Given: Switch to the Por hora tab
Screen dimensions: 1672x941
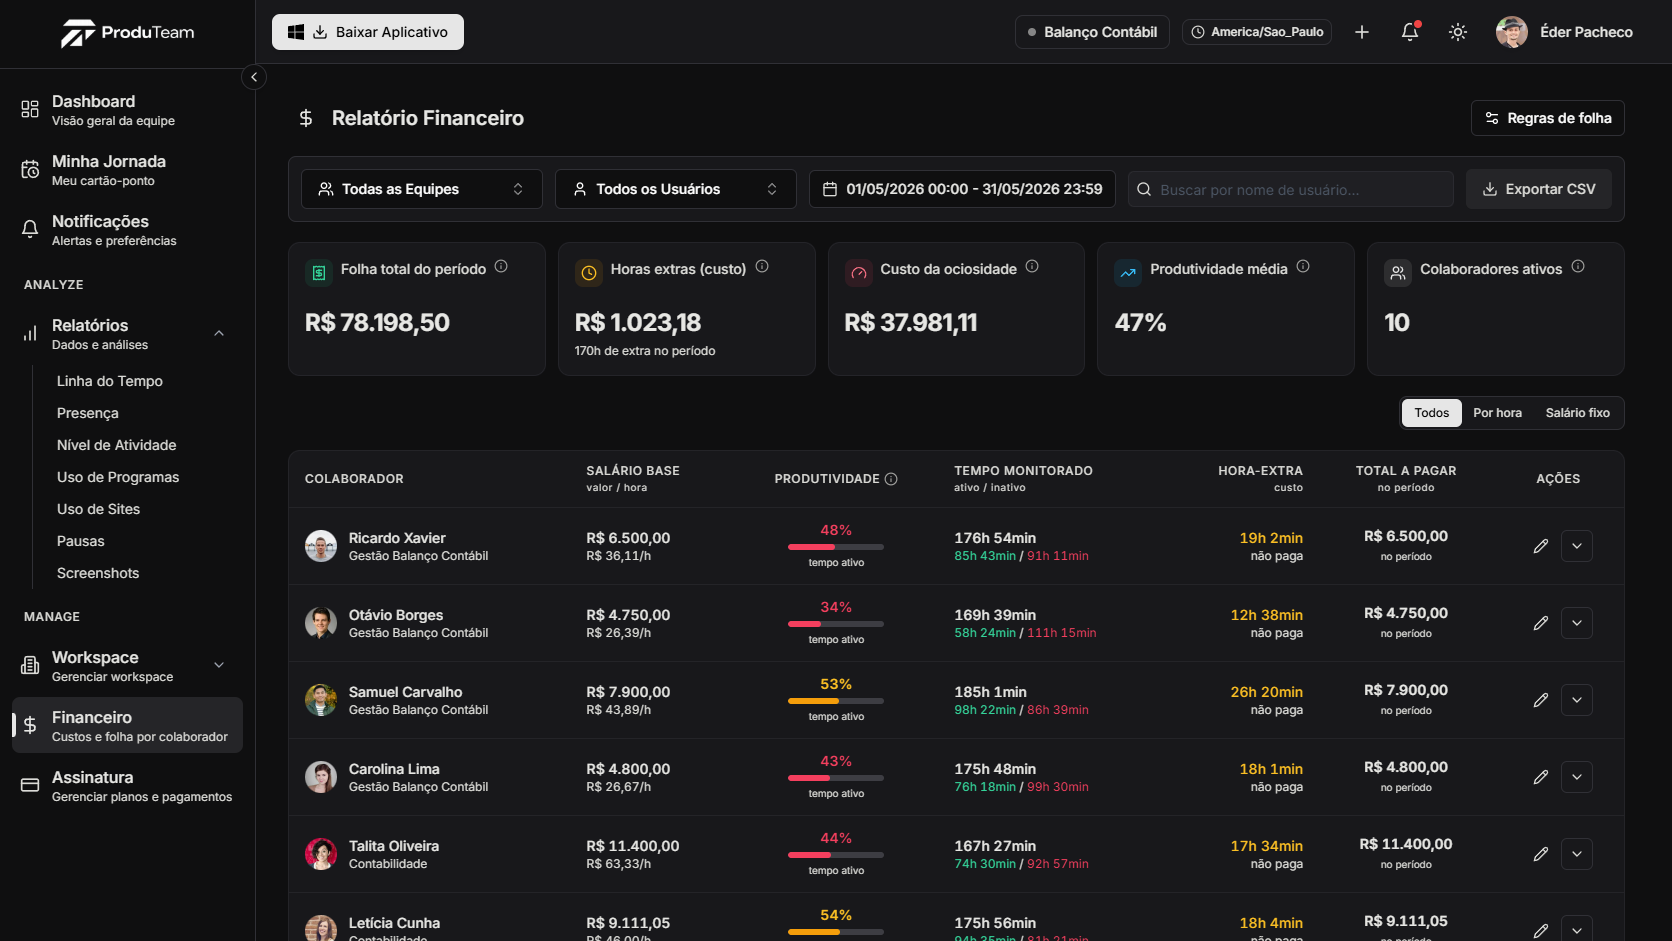Looking at the screenshot, I should (1497, 413).
